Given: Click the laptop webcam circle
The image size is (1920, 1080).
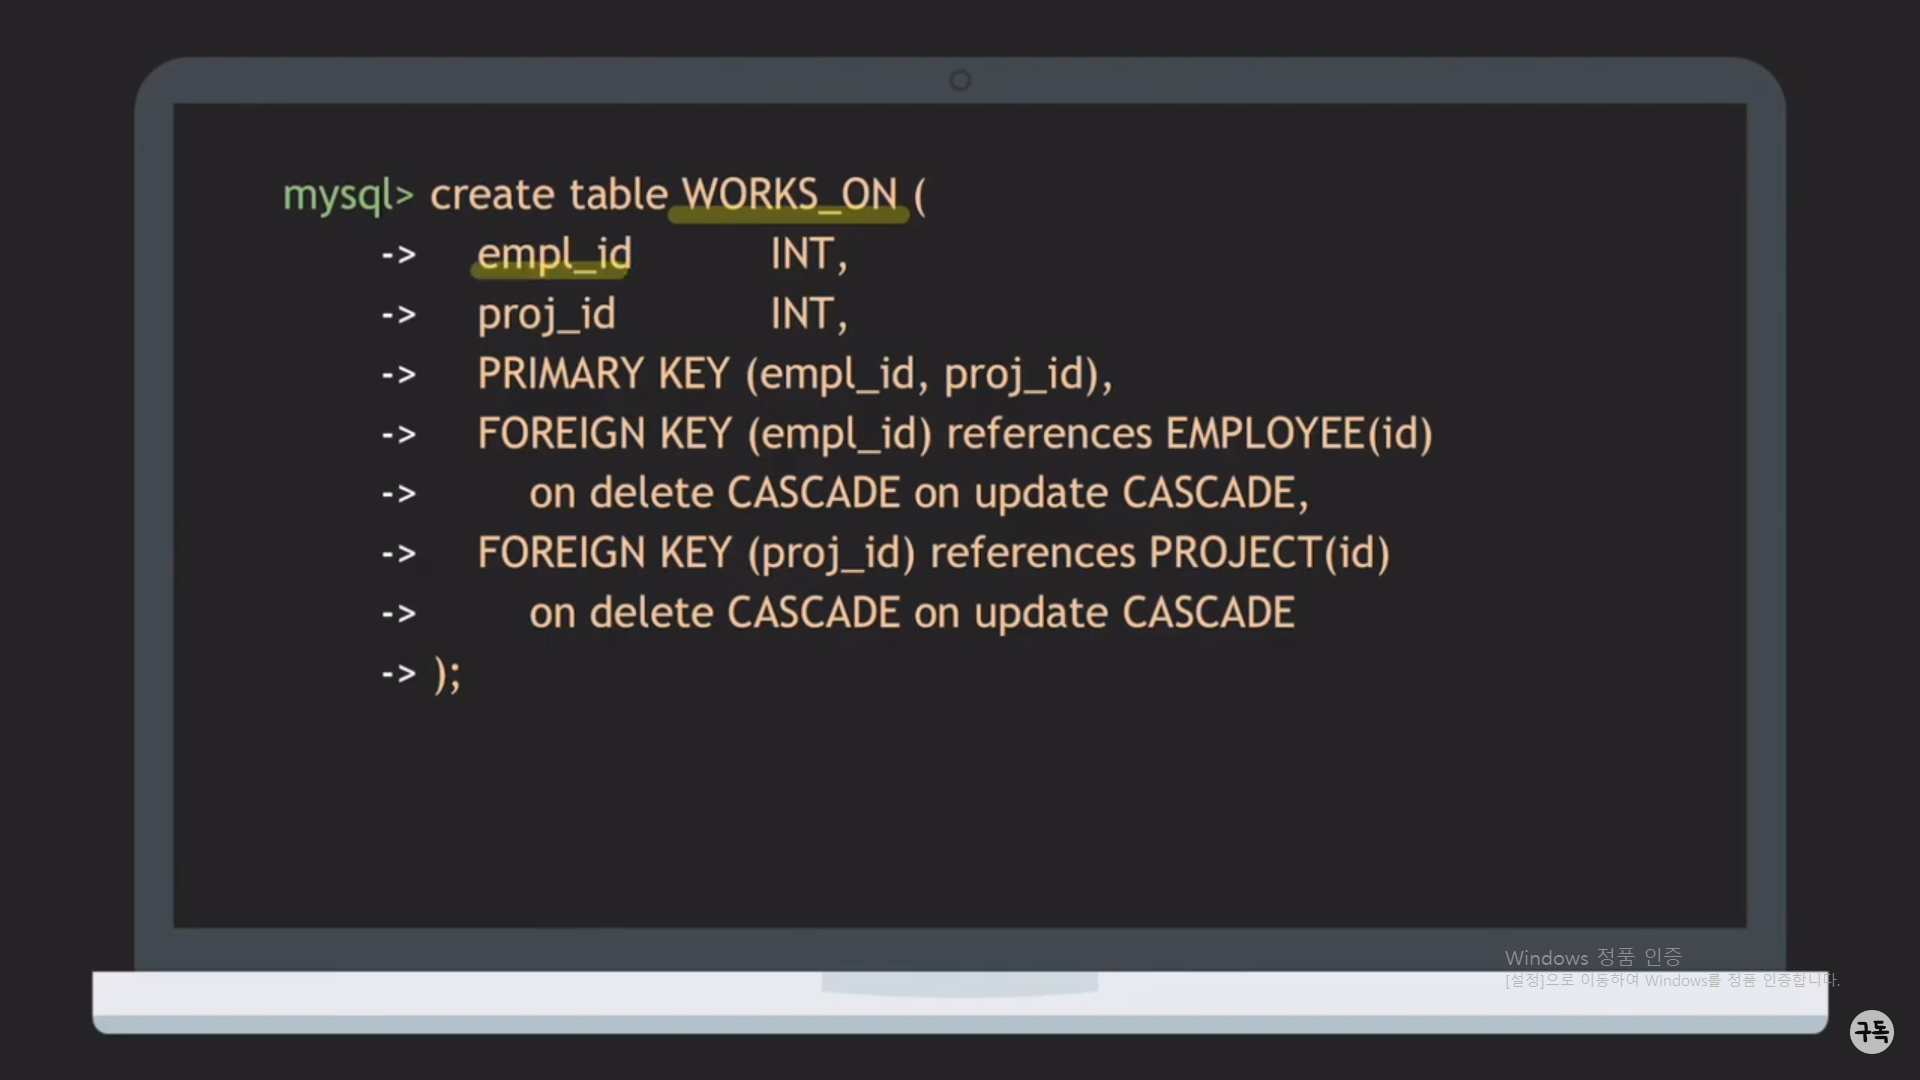Looking at the screenshot, I should tap(960, 80).
